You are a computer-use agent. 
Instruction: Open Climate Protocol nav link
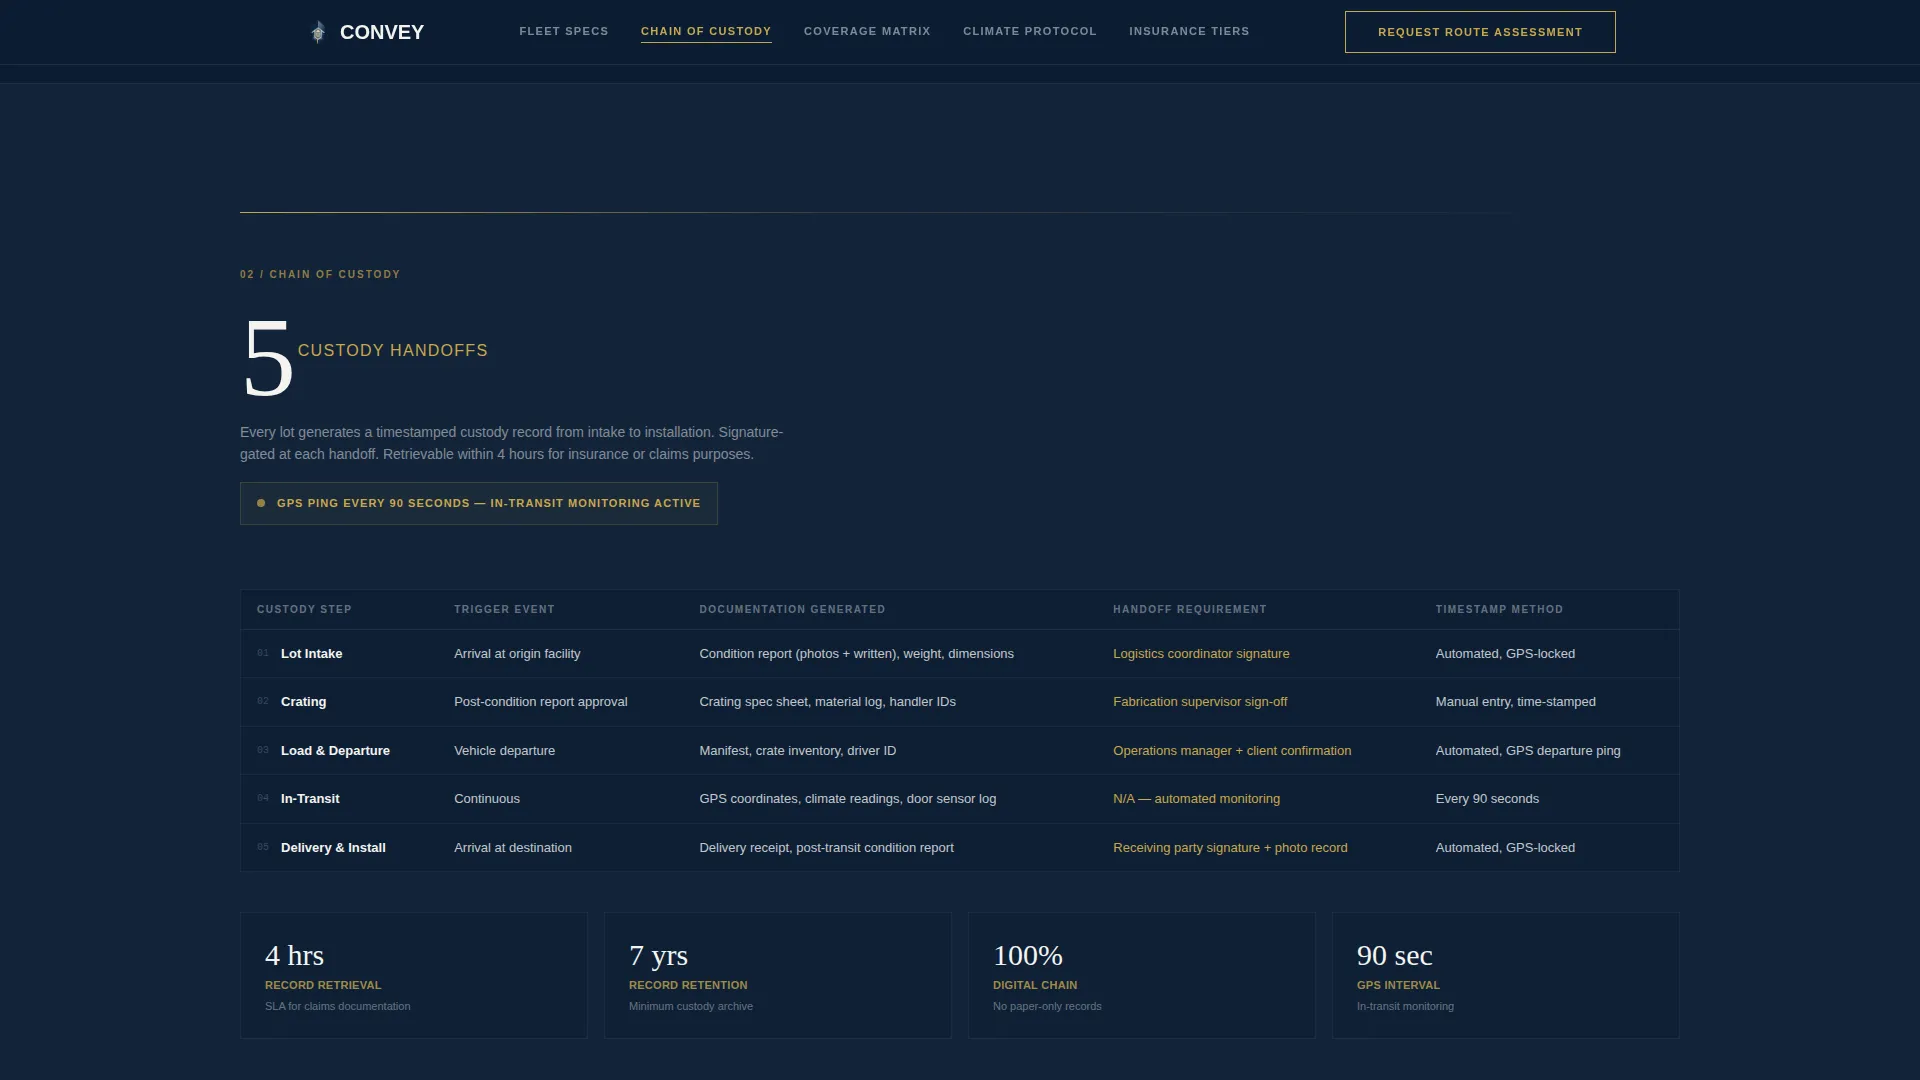(1030, 31)
